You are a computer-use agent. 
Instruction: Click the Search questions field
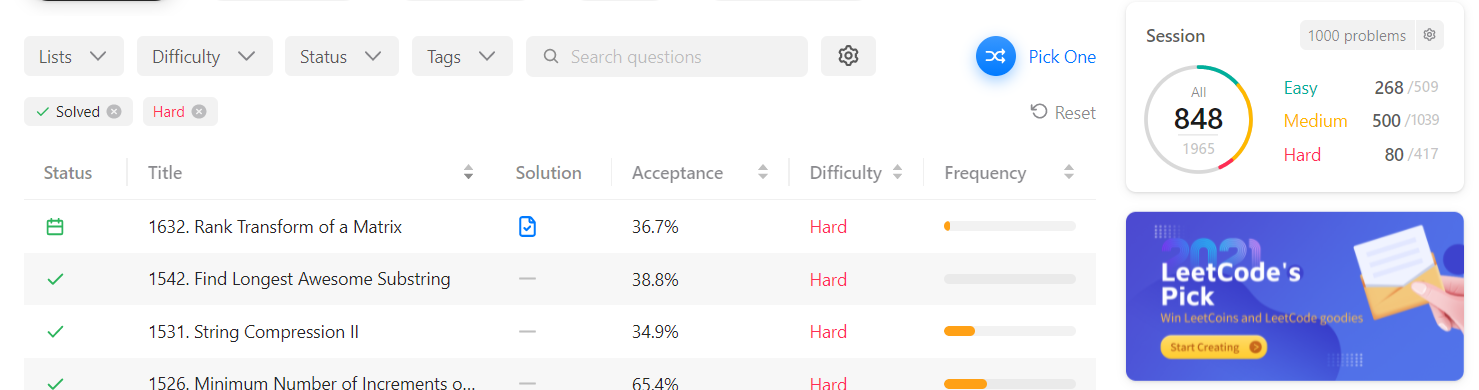click(x=667, y=56)
